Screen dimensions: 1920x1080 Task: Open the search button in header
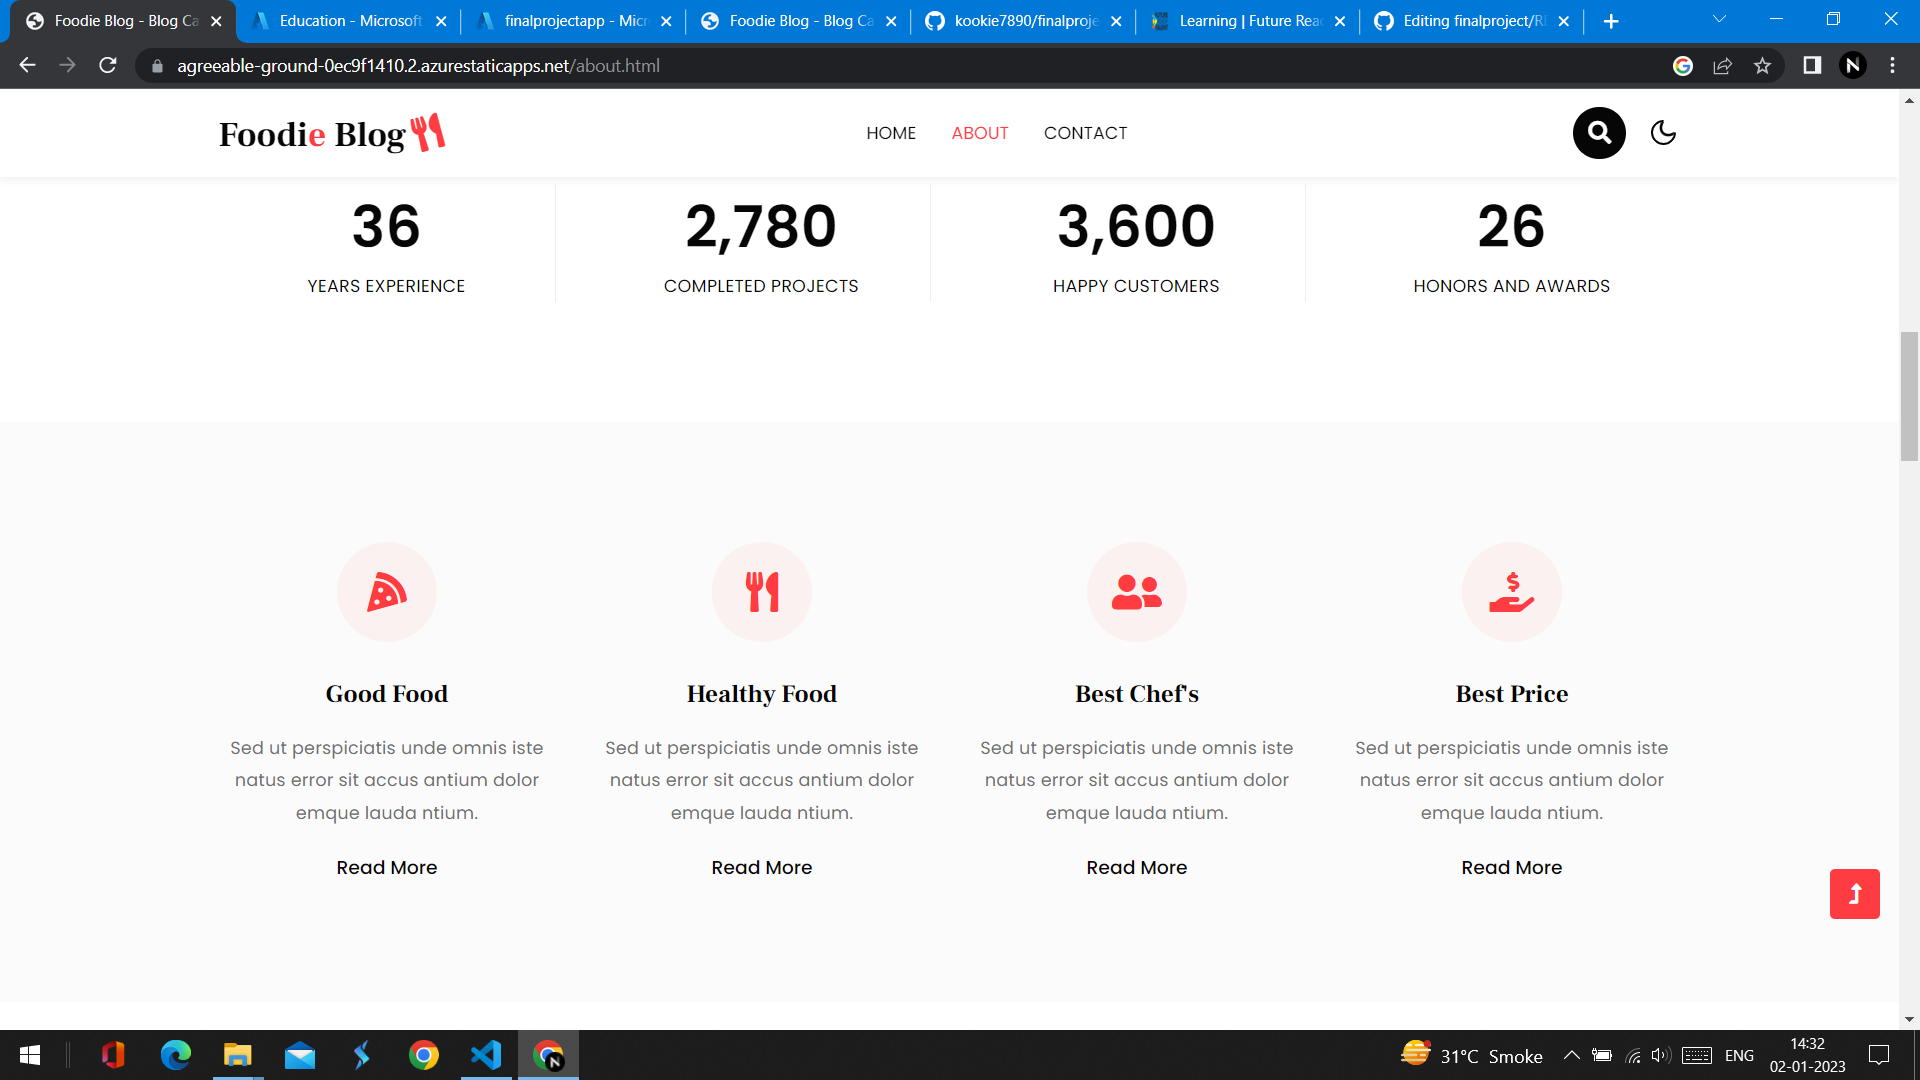(x=1599, y=133)
